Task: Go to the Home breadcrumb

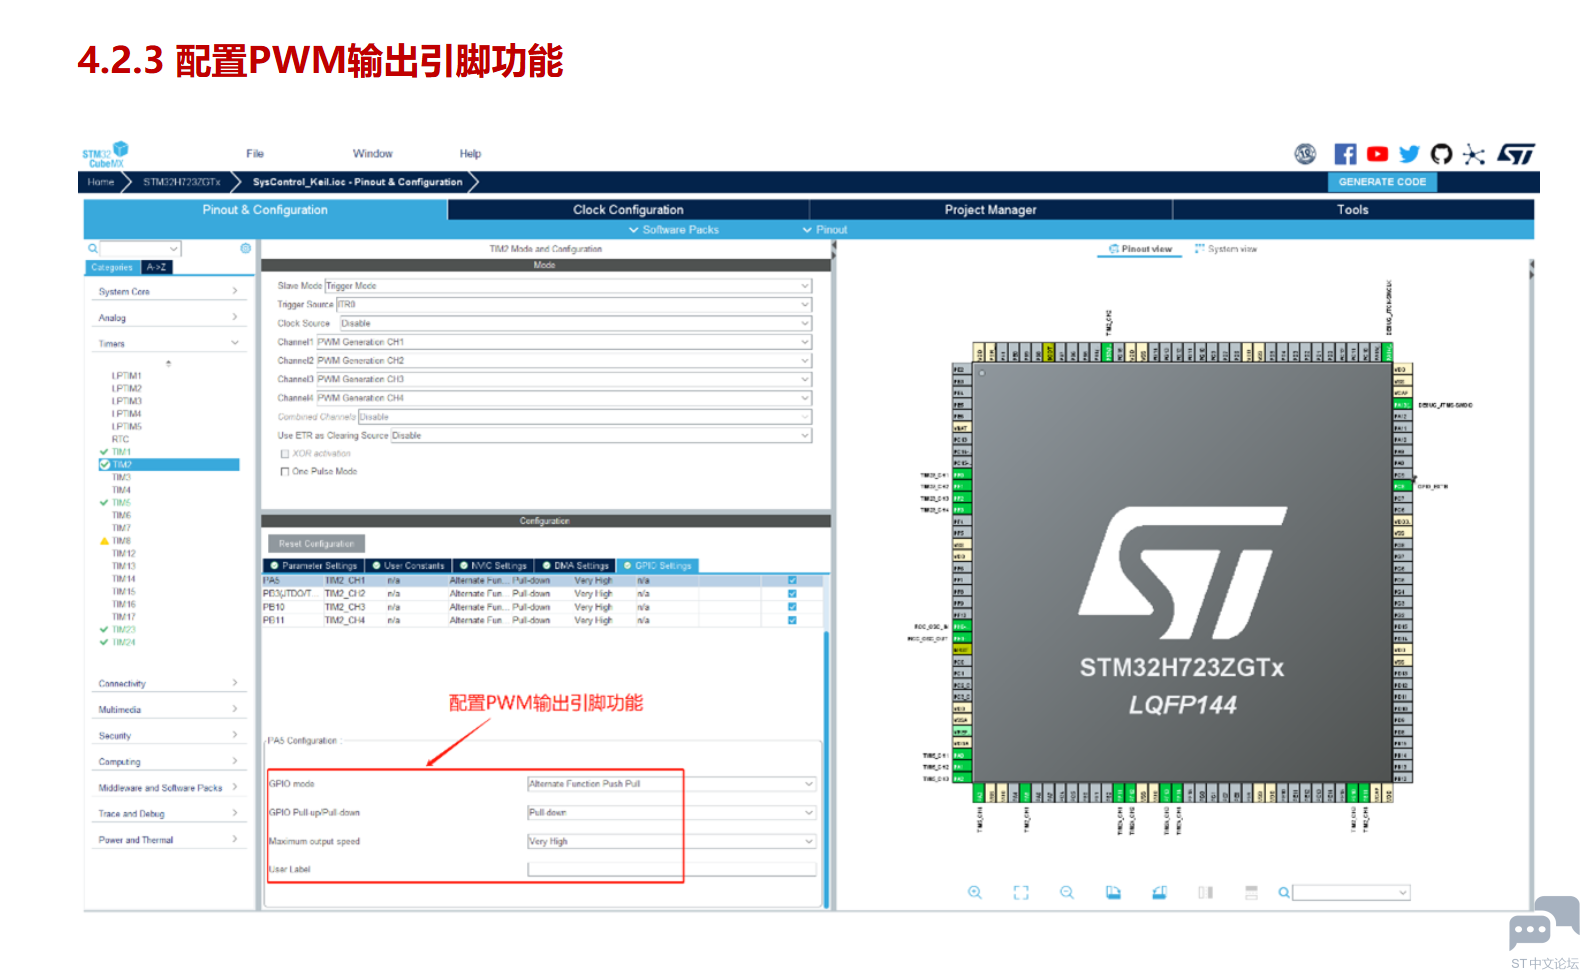Action: point(101,182)
